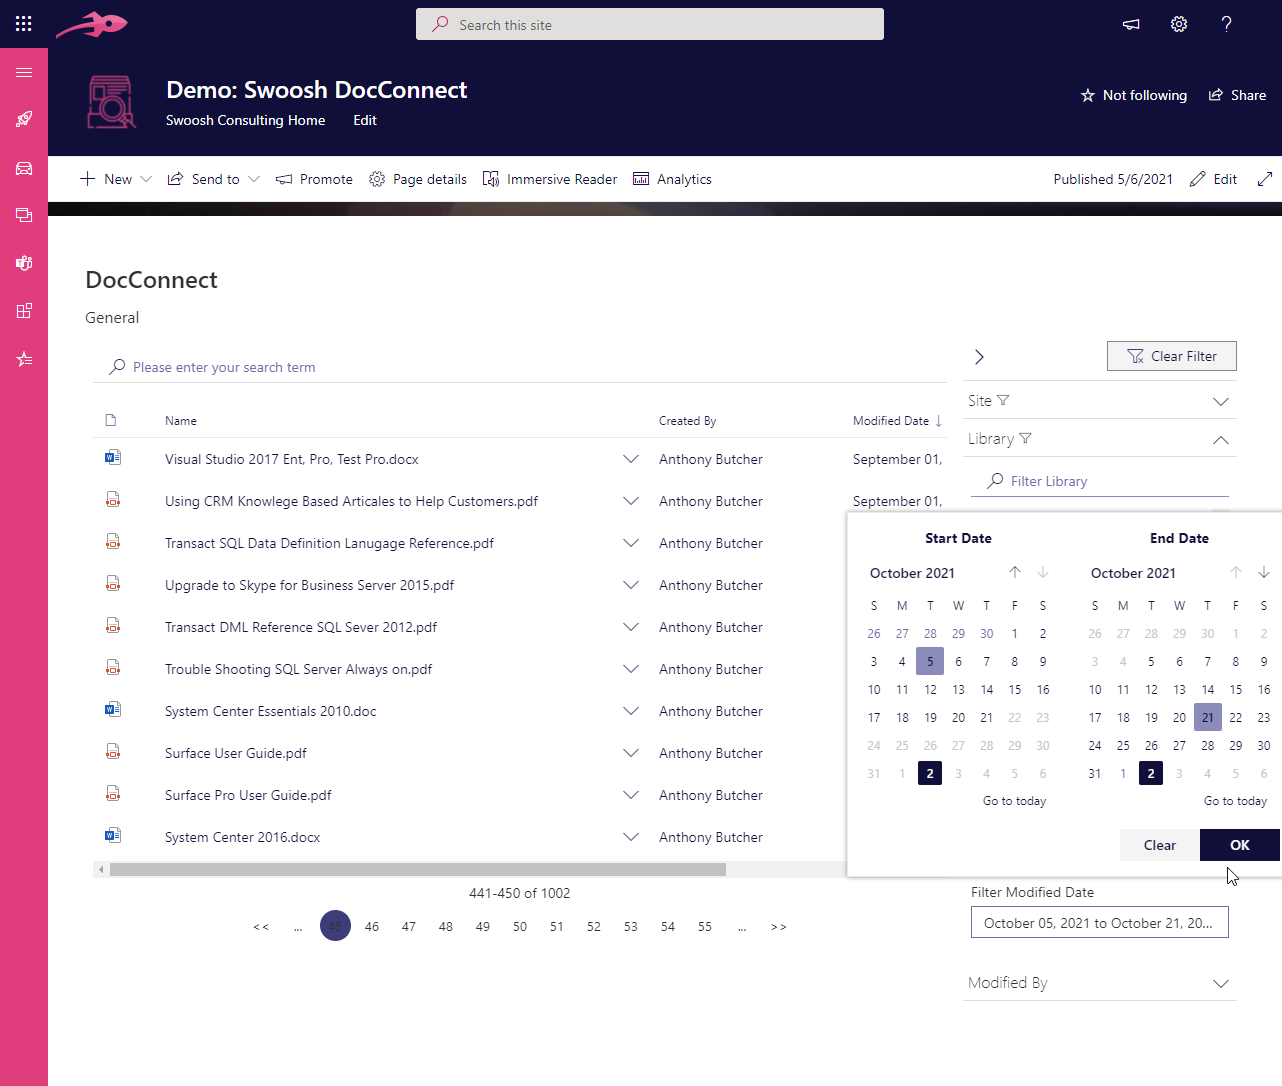Click the document search term field
The width and height of the screenshot is (1282, 1086).
[520, 367]
